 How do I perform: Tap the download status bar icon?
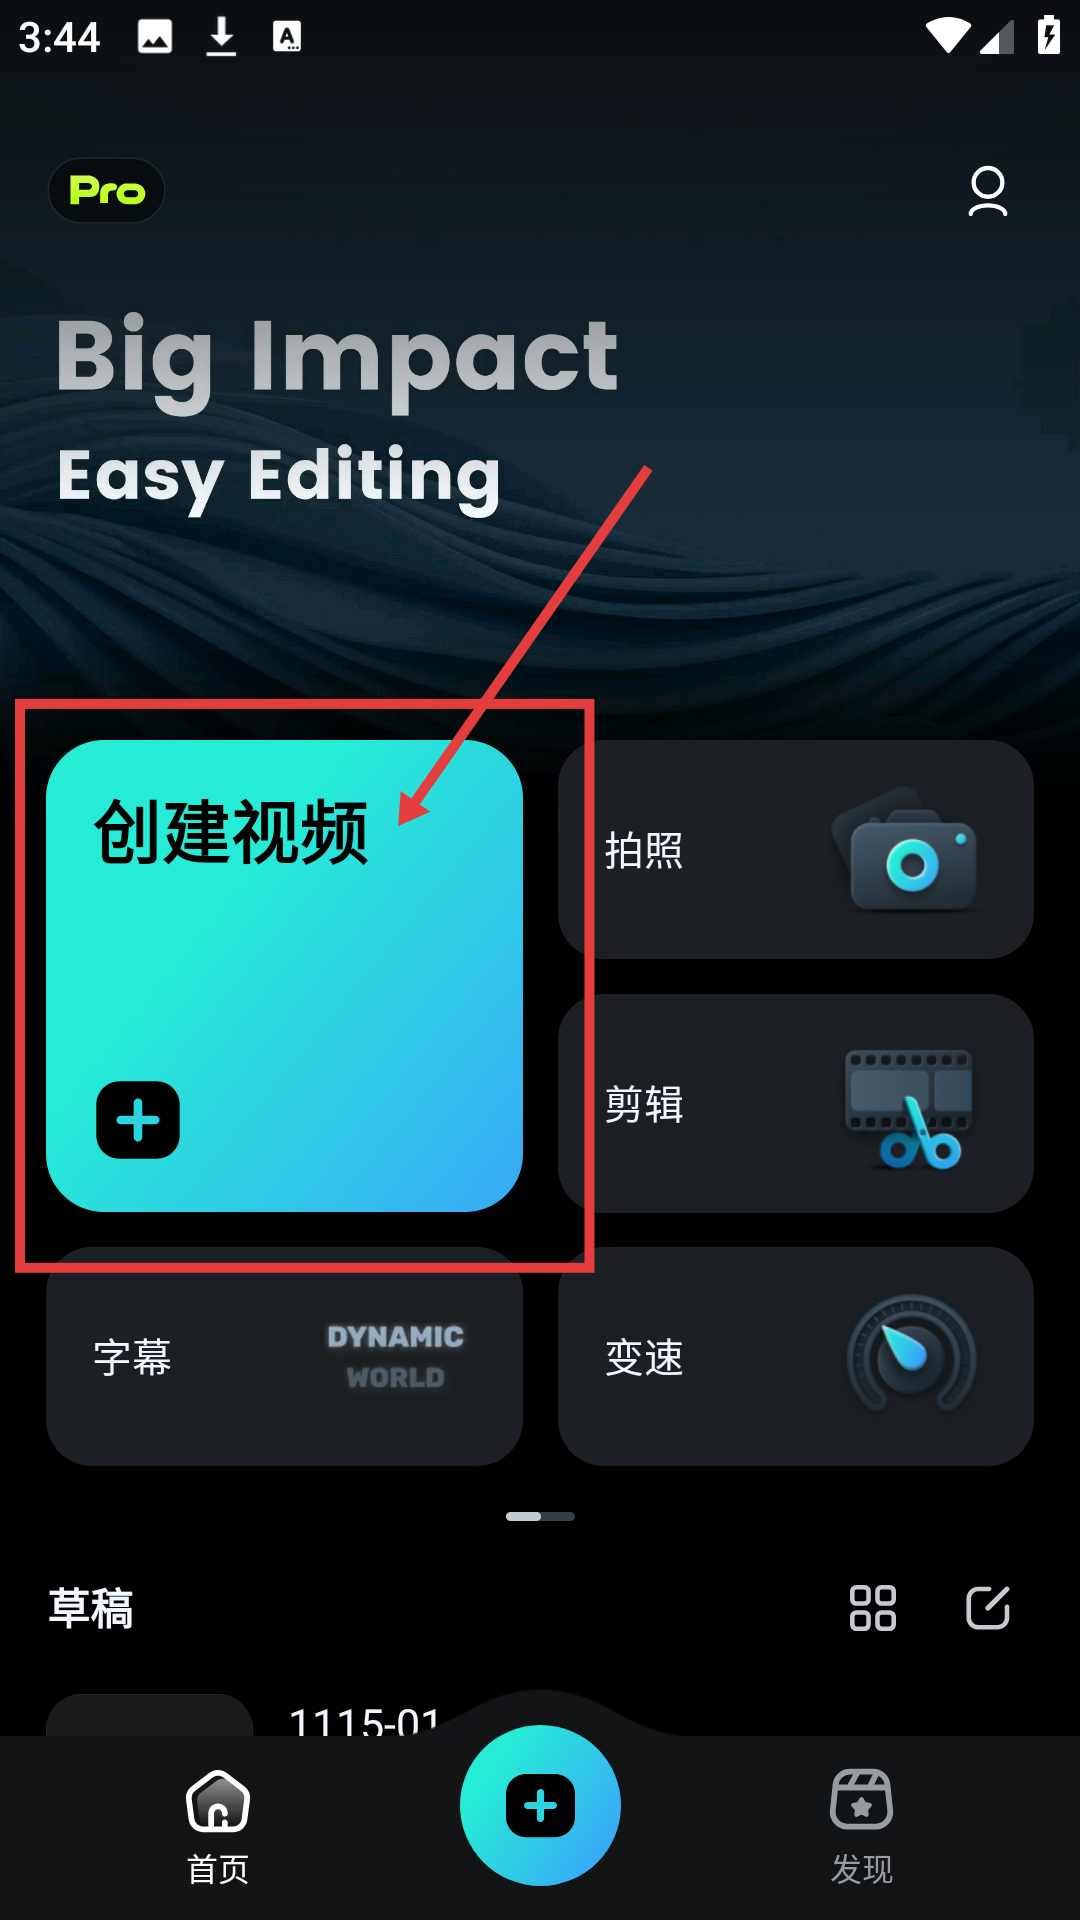tap(221, 37)
